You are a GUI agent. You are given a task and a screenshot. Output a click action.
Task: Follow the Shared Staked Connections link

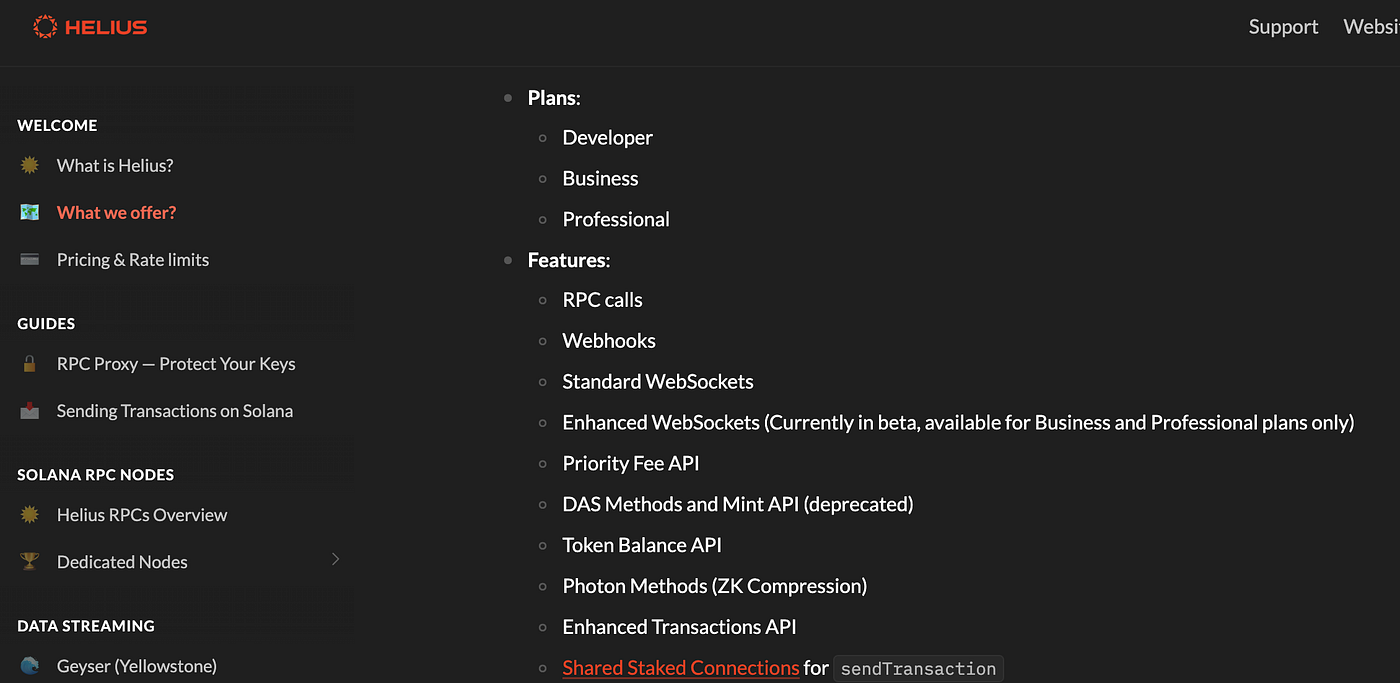click(681, 668)
